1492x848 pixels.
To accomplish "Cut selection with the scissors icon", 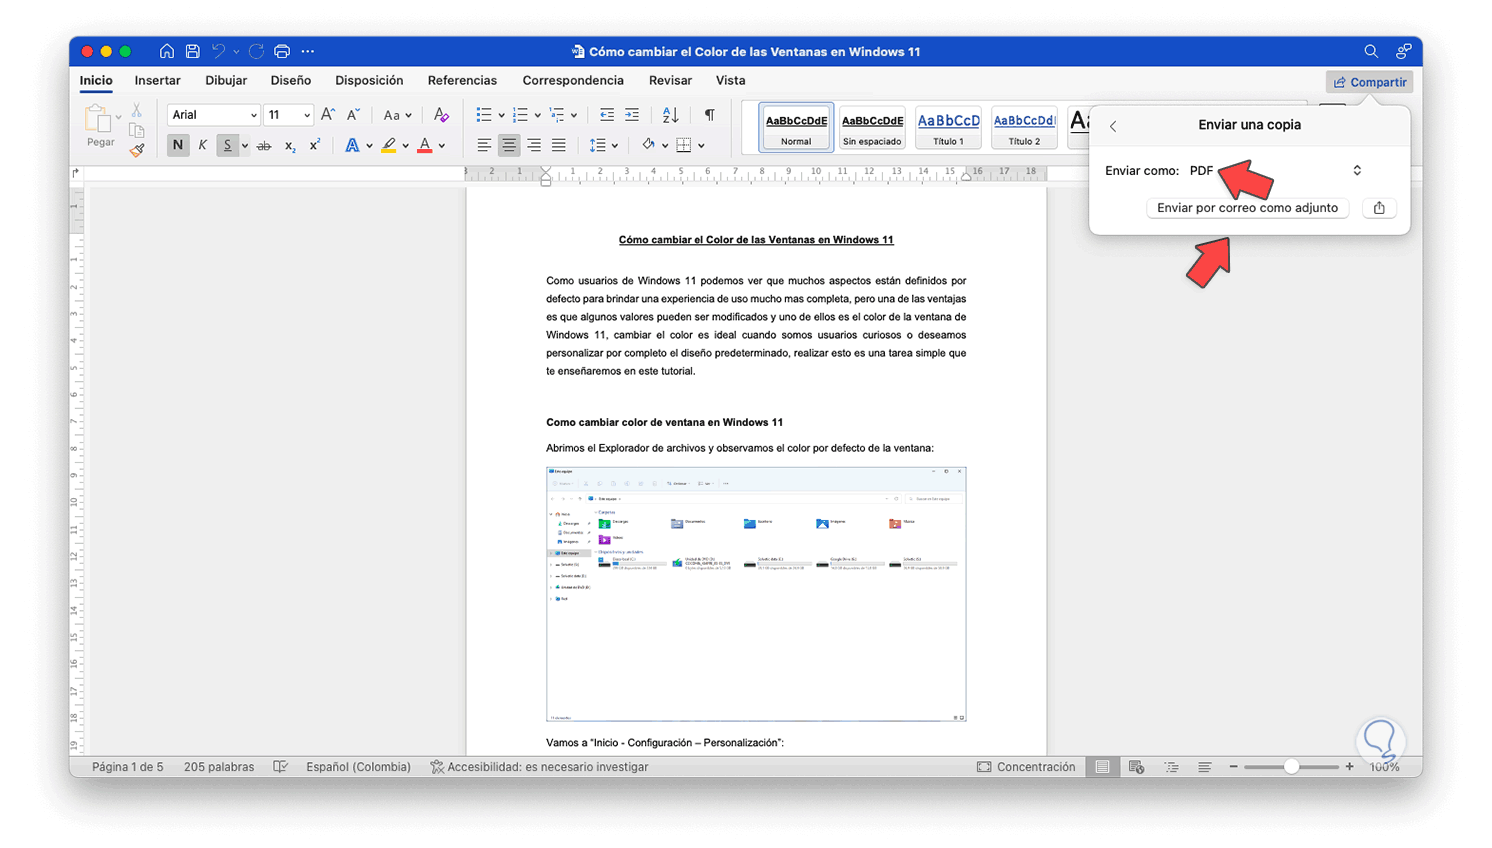I will pyautogui.click(x=137, y=110).
